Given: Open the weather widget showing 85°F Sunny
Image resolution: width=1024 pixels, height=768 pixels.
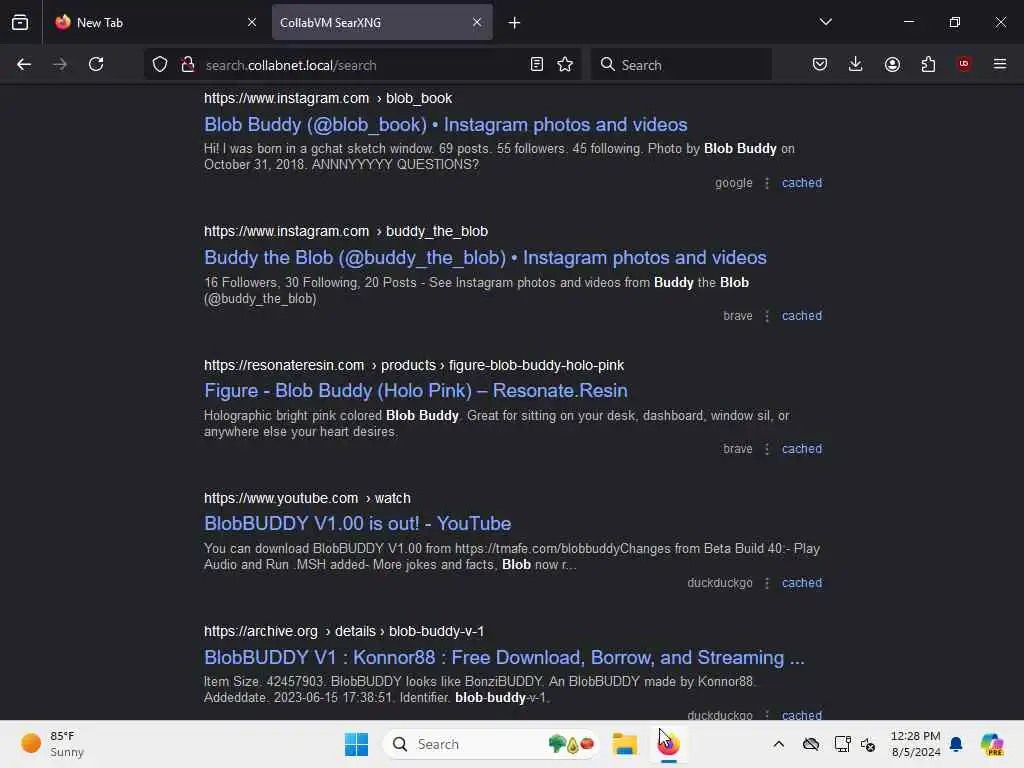Looking at the screenshot, I should tap(54, 744).
